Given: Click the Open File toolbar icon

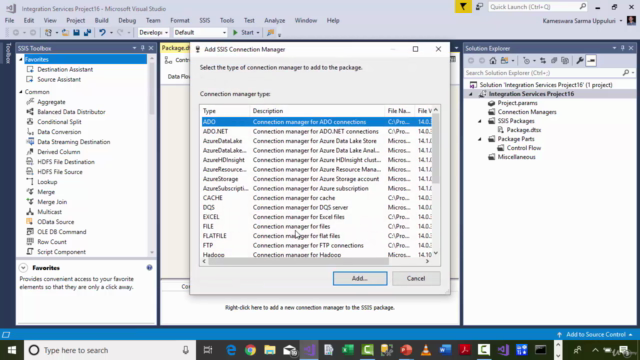Looking at the screenshot, I should coord(65,33).
